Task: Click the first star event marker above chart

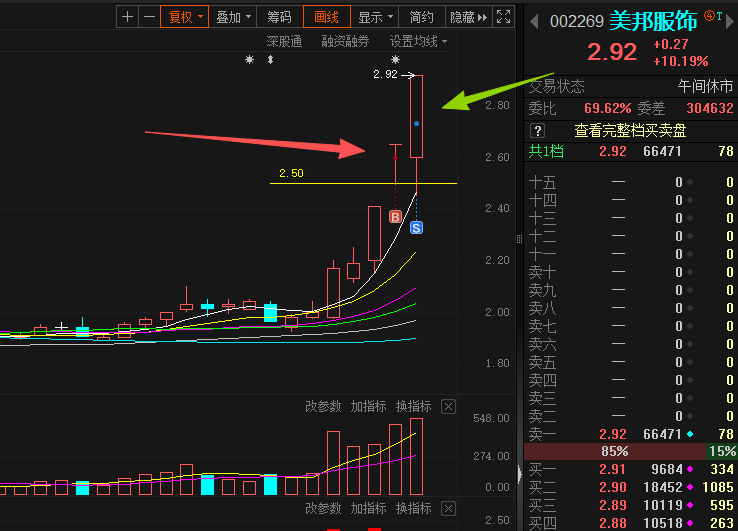Action: [249, 59]
